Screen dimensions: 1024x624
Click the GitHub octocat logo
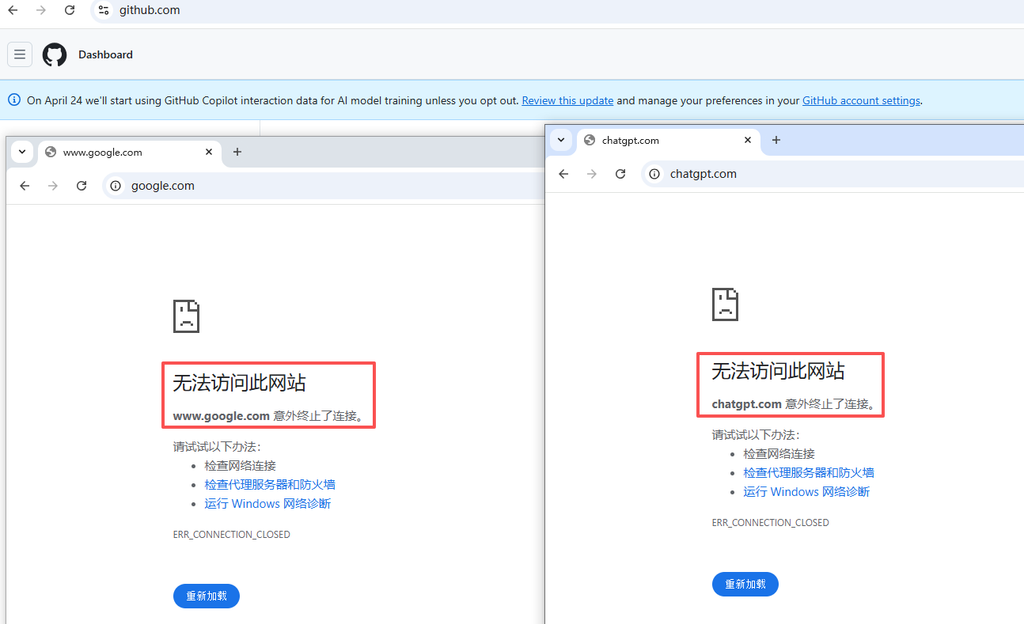click(x=54, y=54)
